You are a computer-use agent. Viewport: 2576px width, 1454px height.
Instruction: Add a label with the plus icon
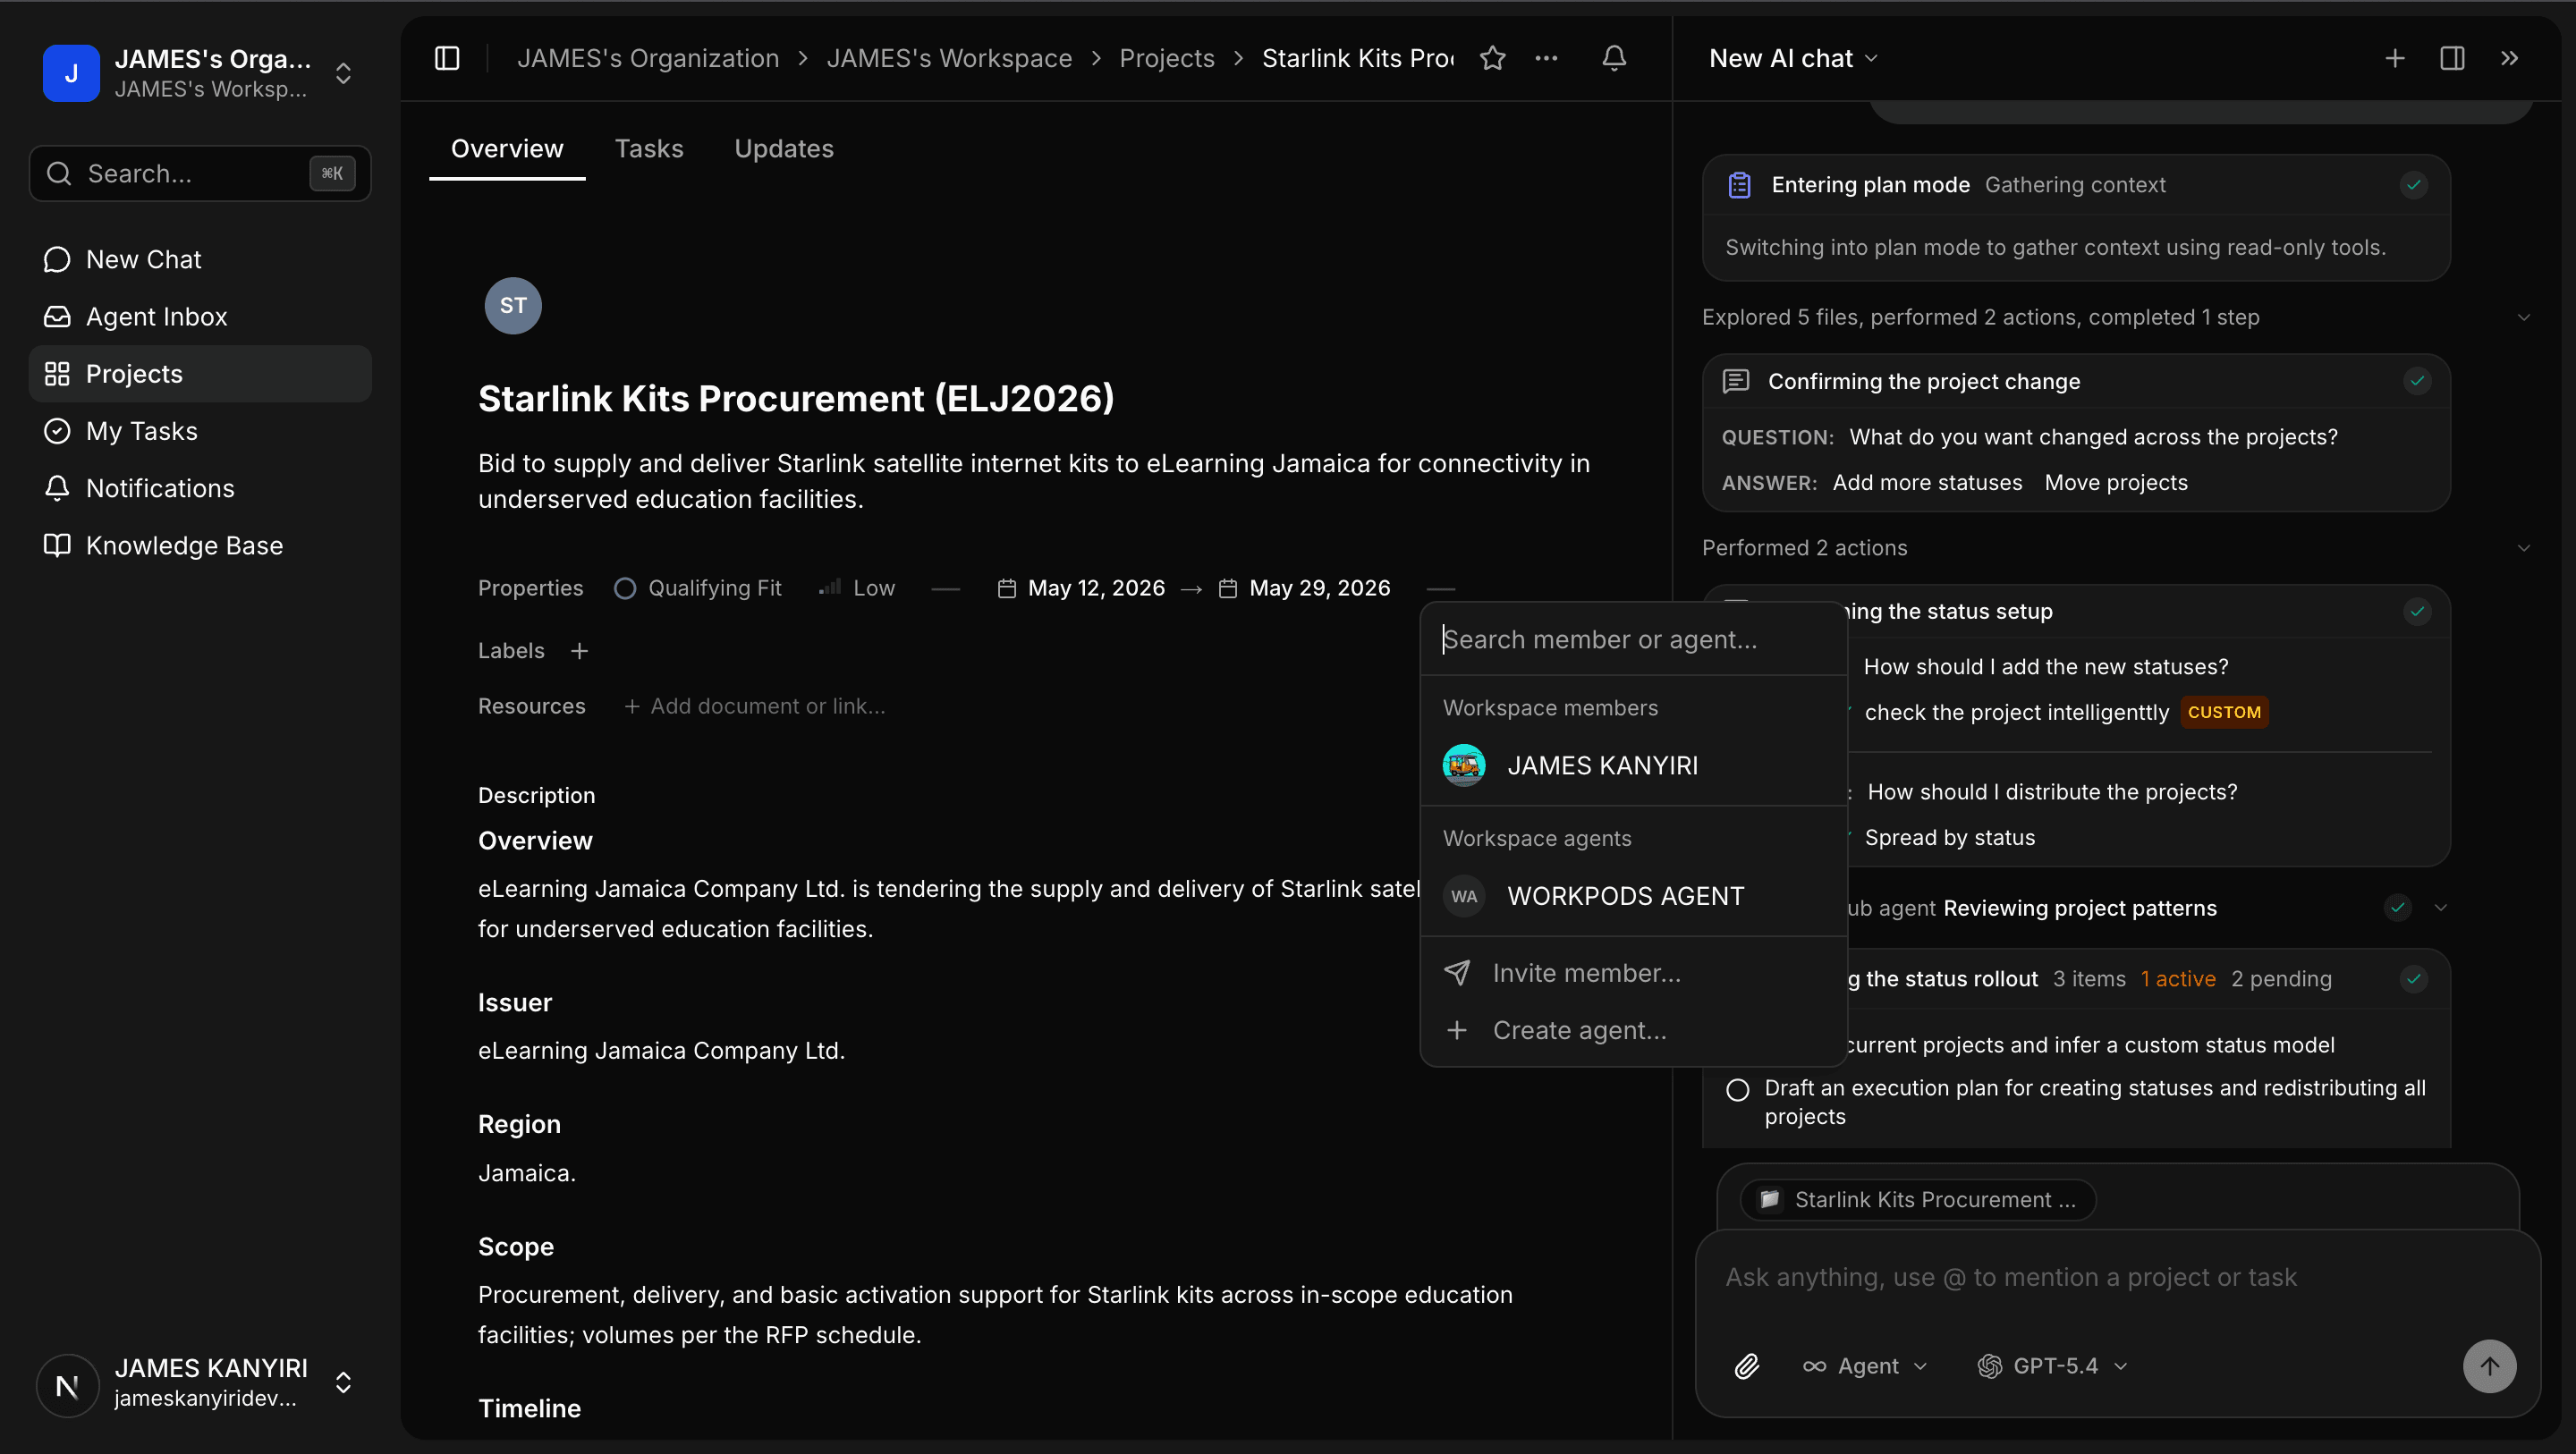[579, 651]
